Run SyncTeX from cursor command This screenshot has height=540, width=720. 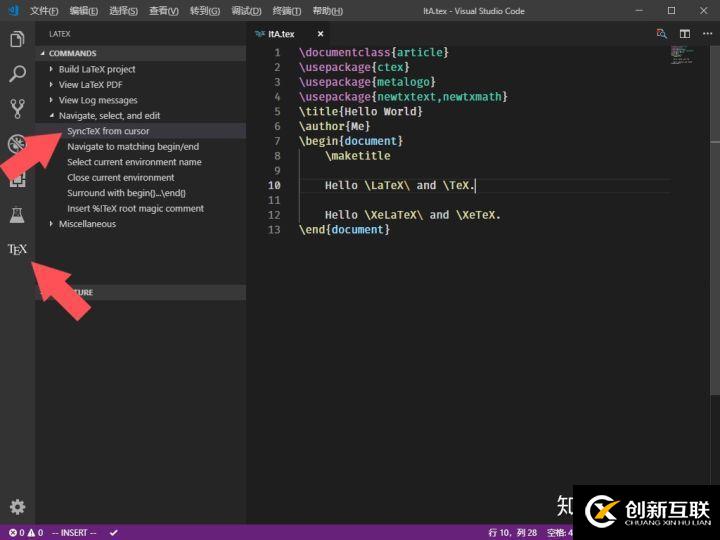coord(108,131)
